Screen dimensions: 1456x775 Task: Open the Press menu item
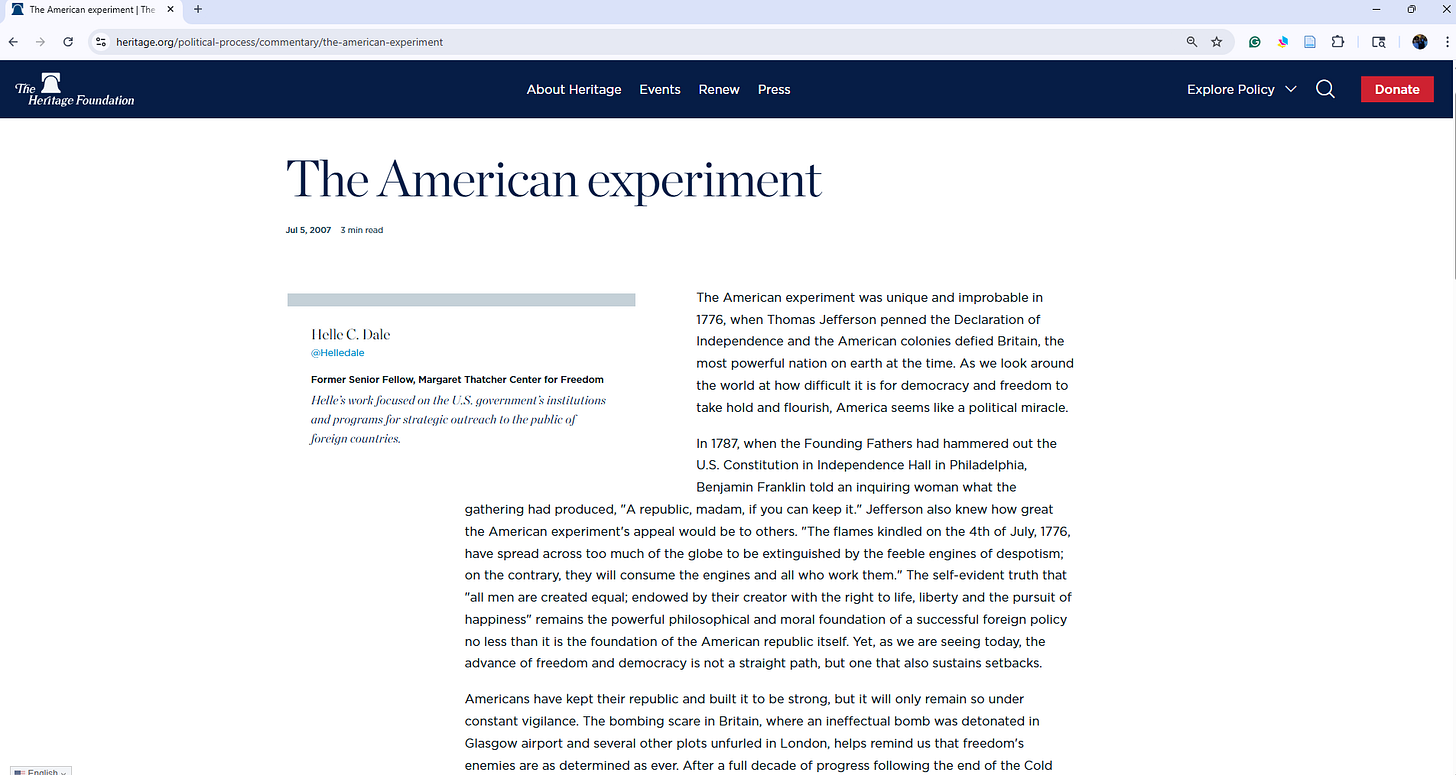774,89
